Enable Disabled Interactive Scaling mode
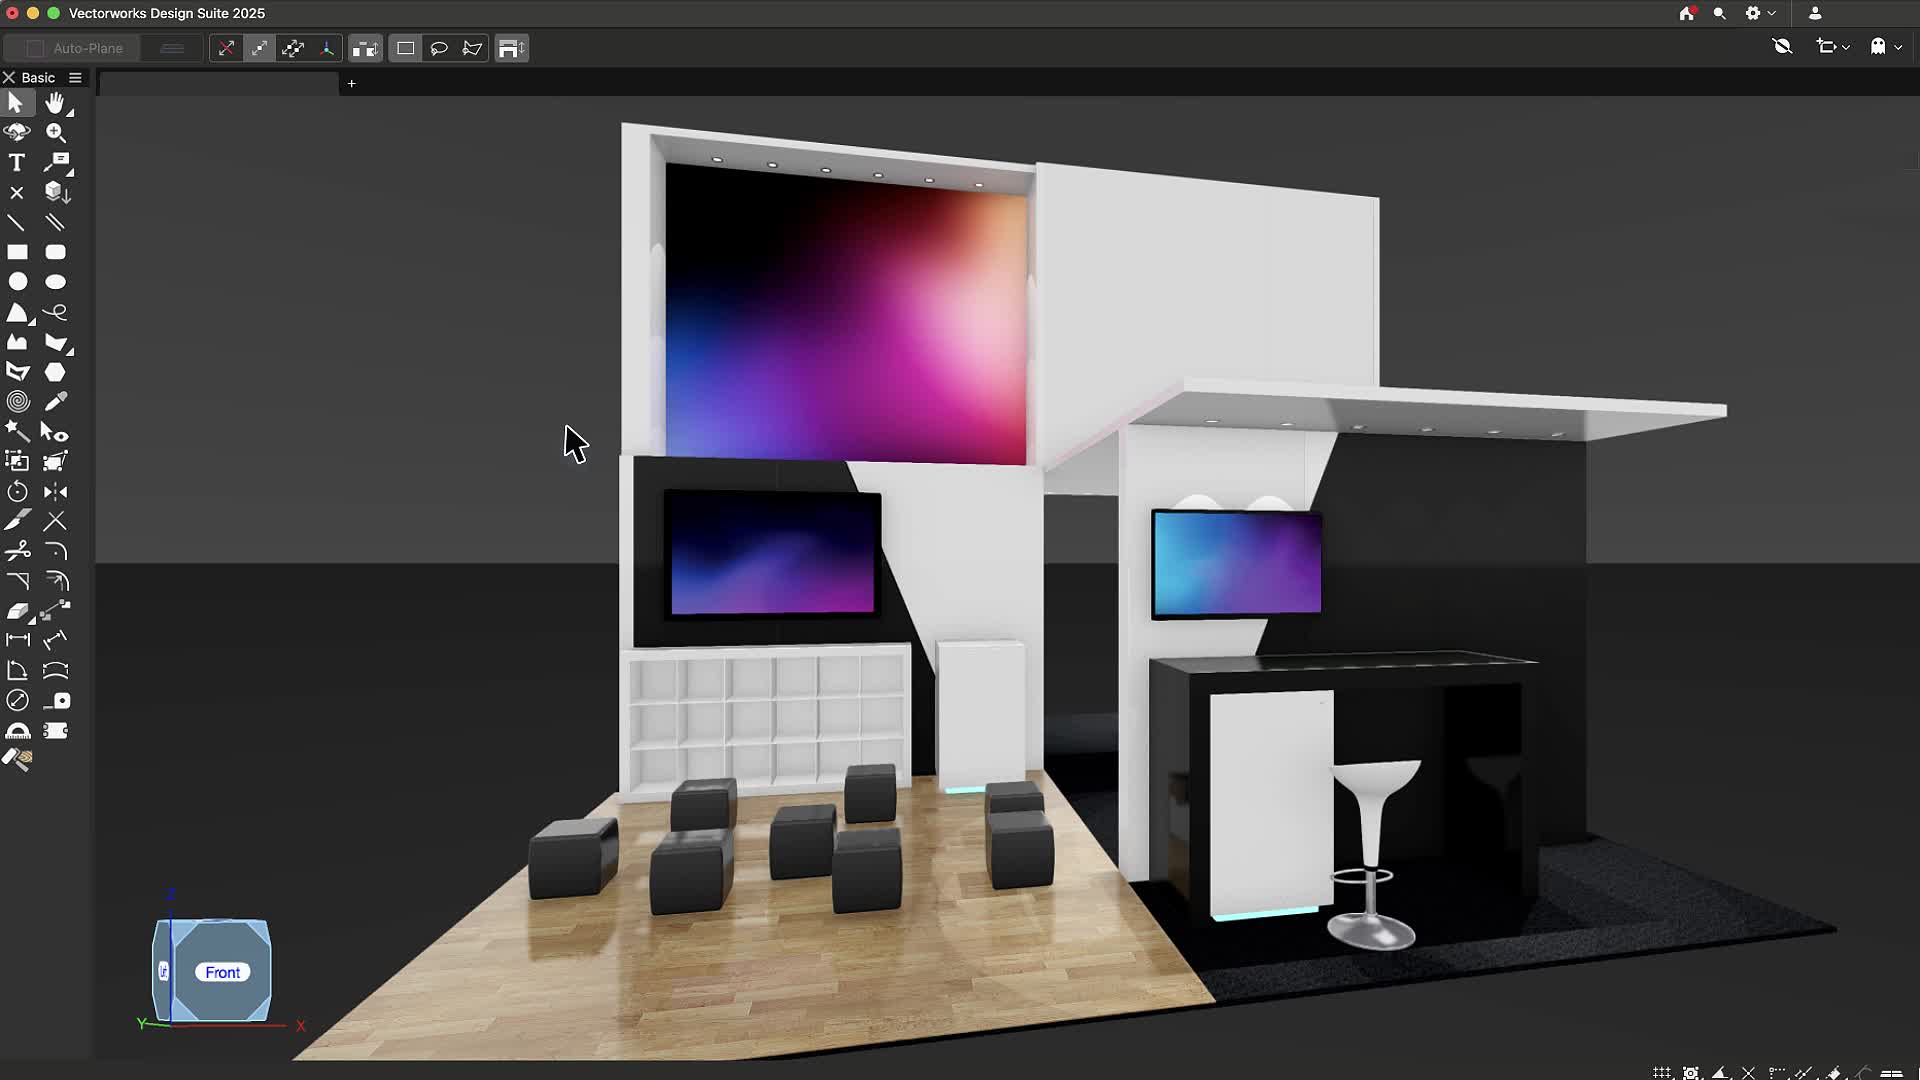Viewport: 1920px width, 1080px height. click(226, 48)
